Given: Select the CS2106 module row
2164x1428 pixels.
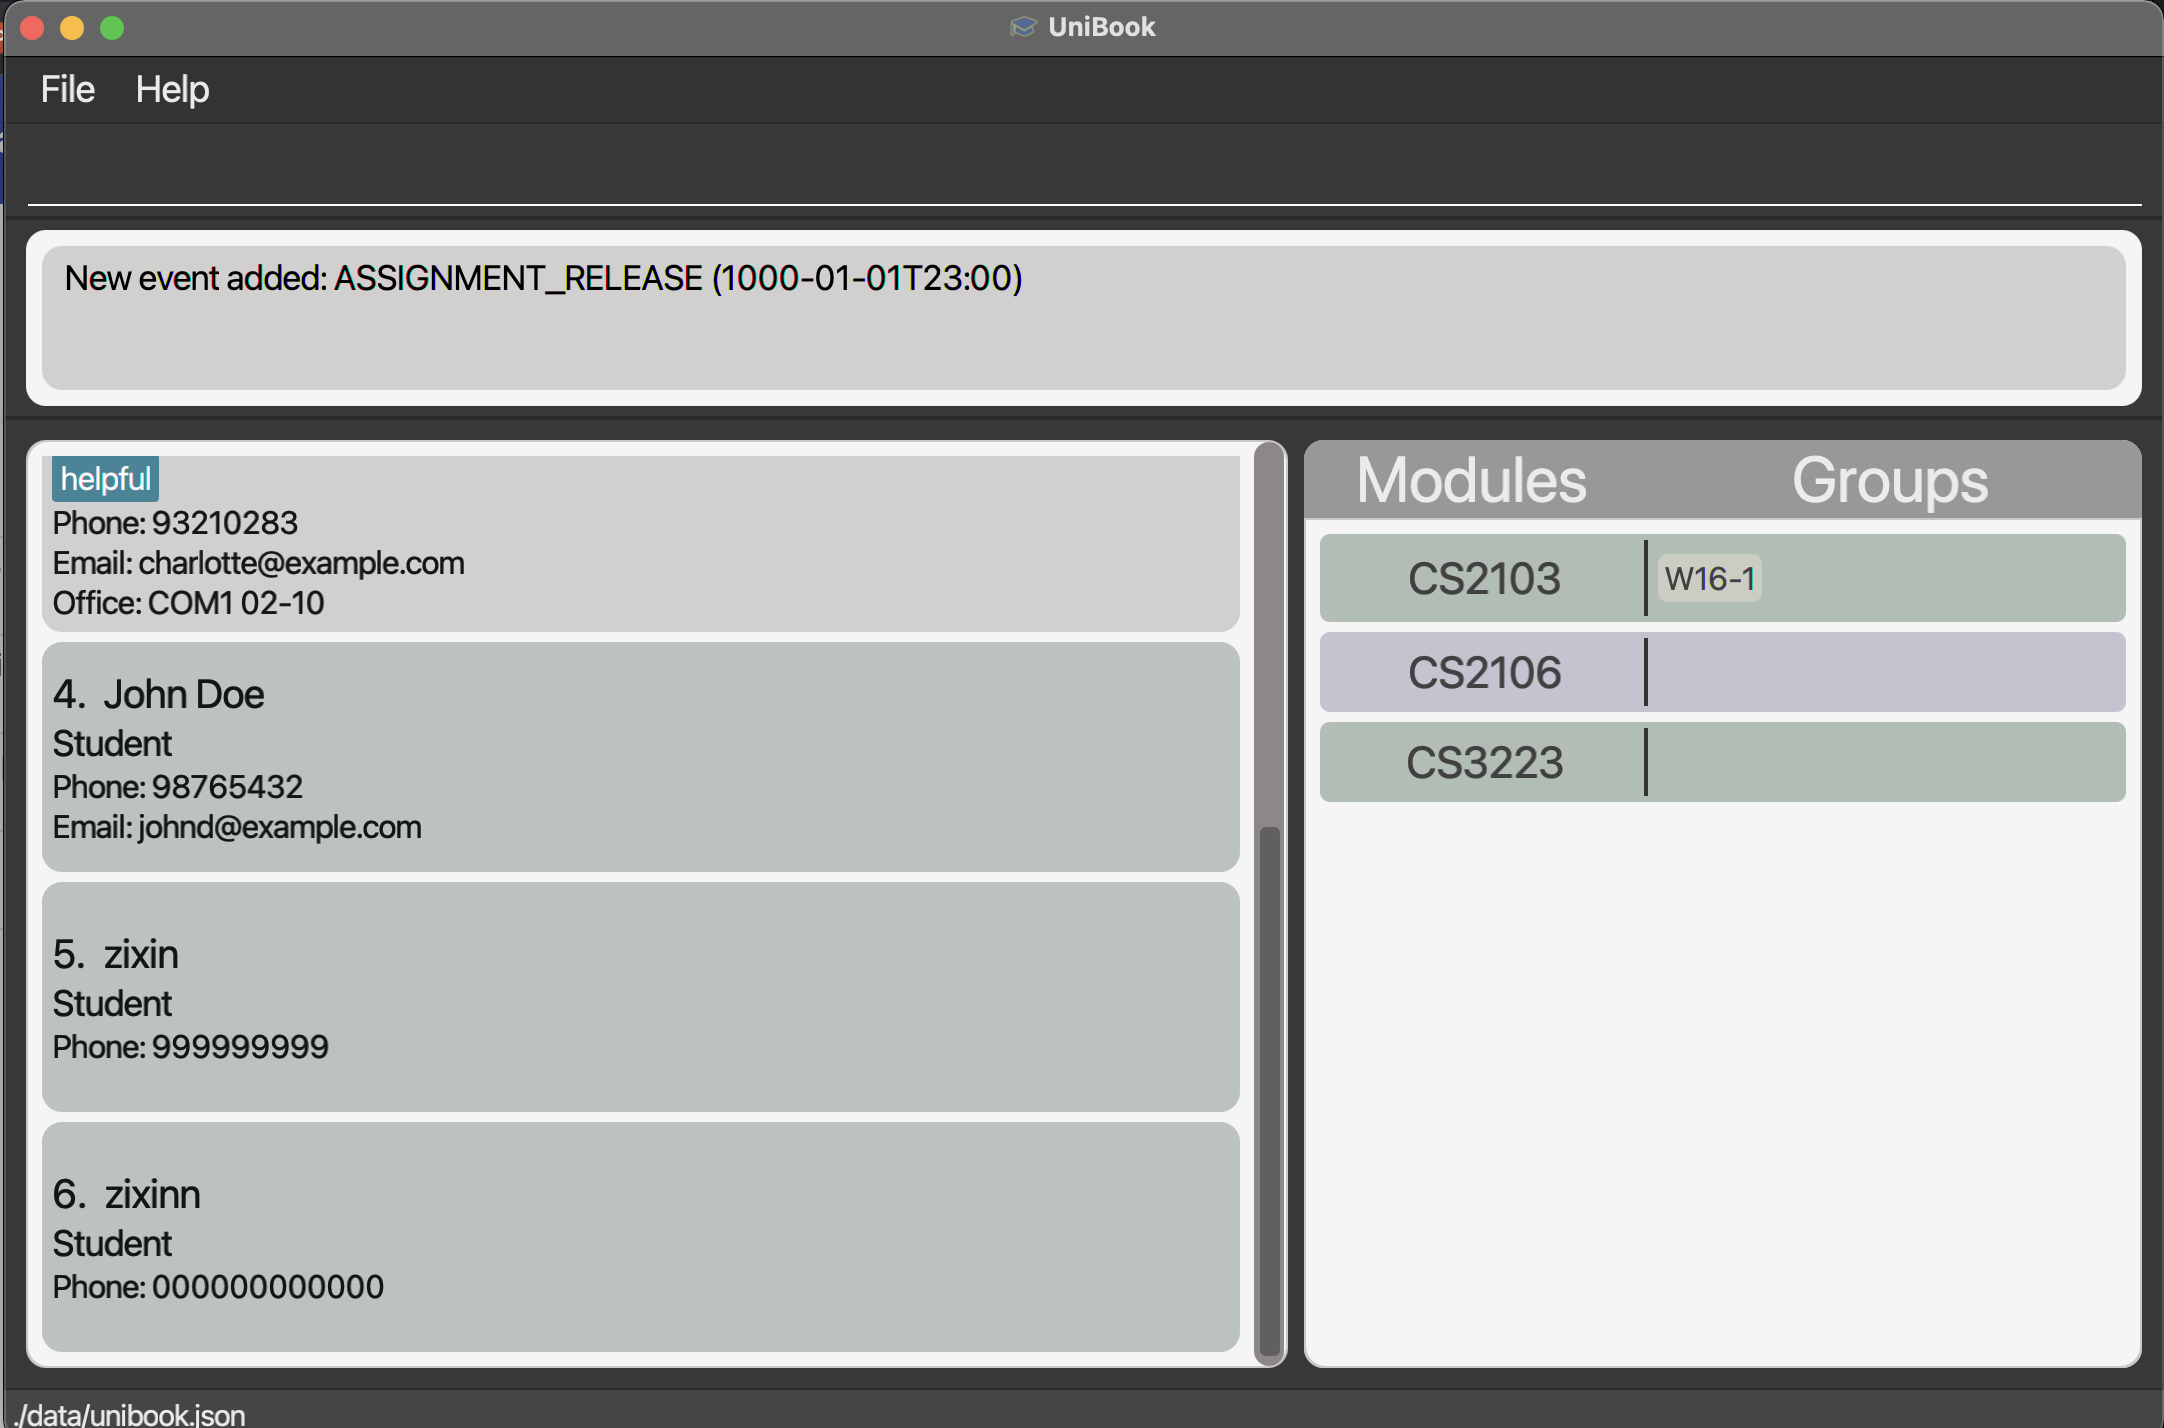Looking at the screenshot, I should 1483,672.
